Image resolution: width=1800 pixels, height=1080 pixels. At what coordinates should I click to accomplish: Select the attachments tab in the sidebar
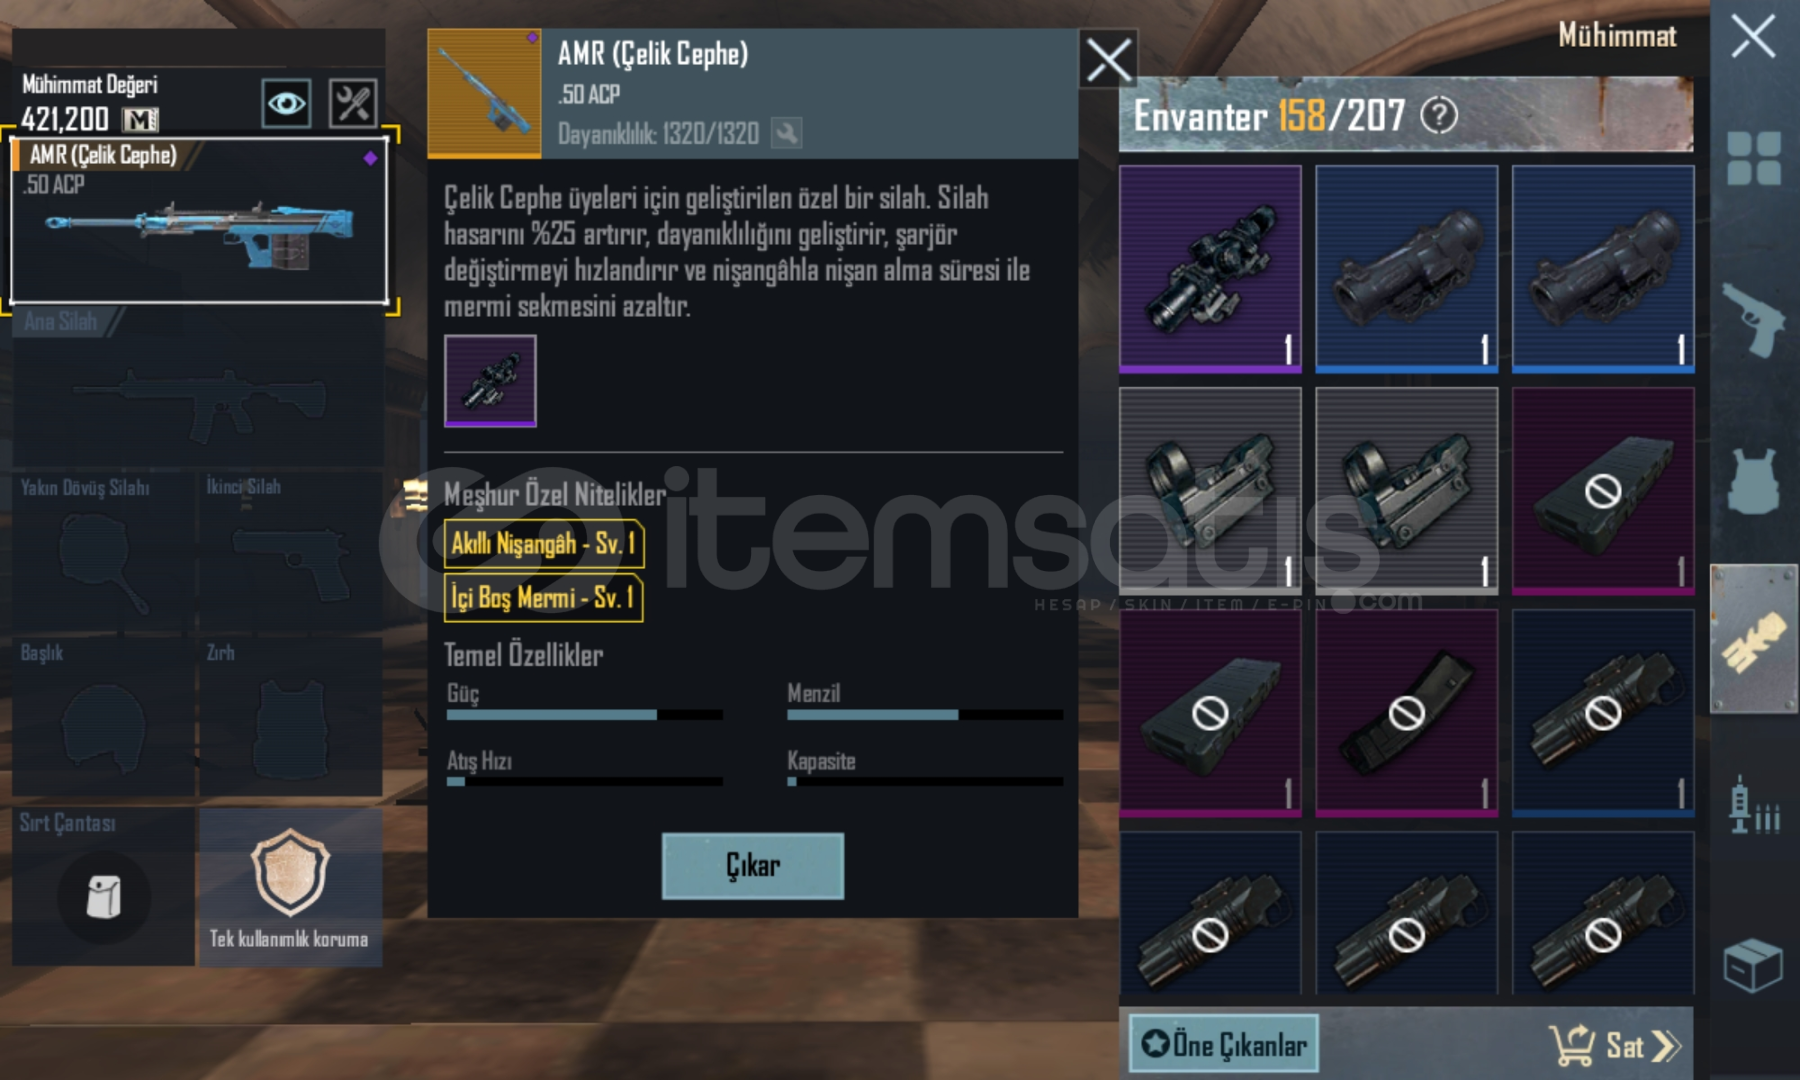click(x=1753, y=639)
